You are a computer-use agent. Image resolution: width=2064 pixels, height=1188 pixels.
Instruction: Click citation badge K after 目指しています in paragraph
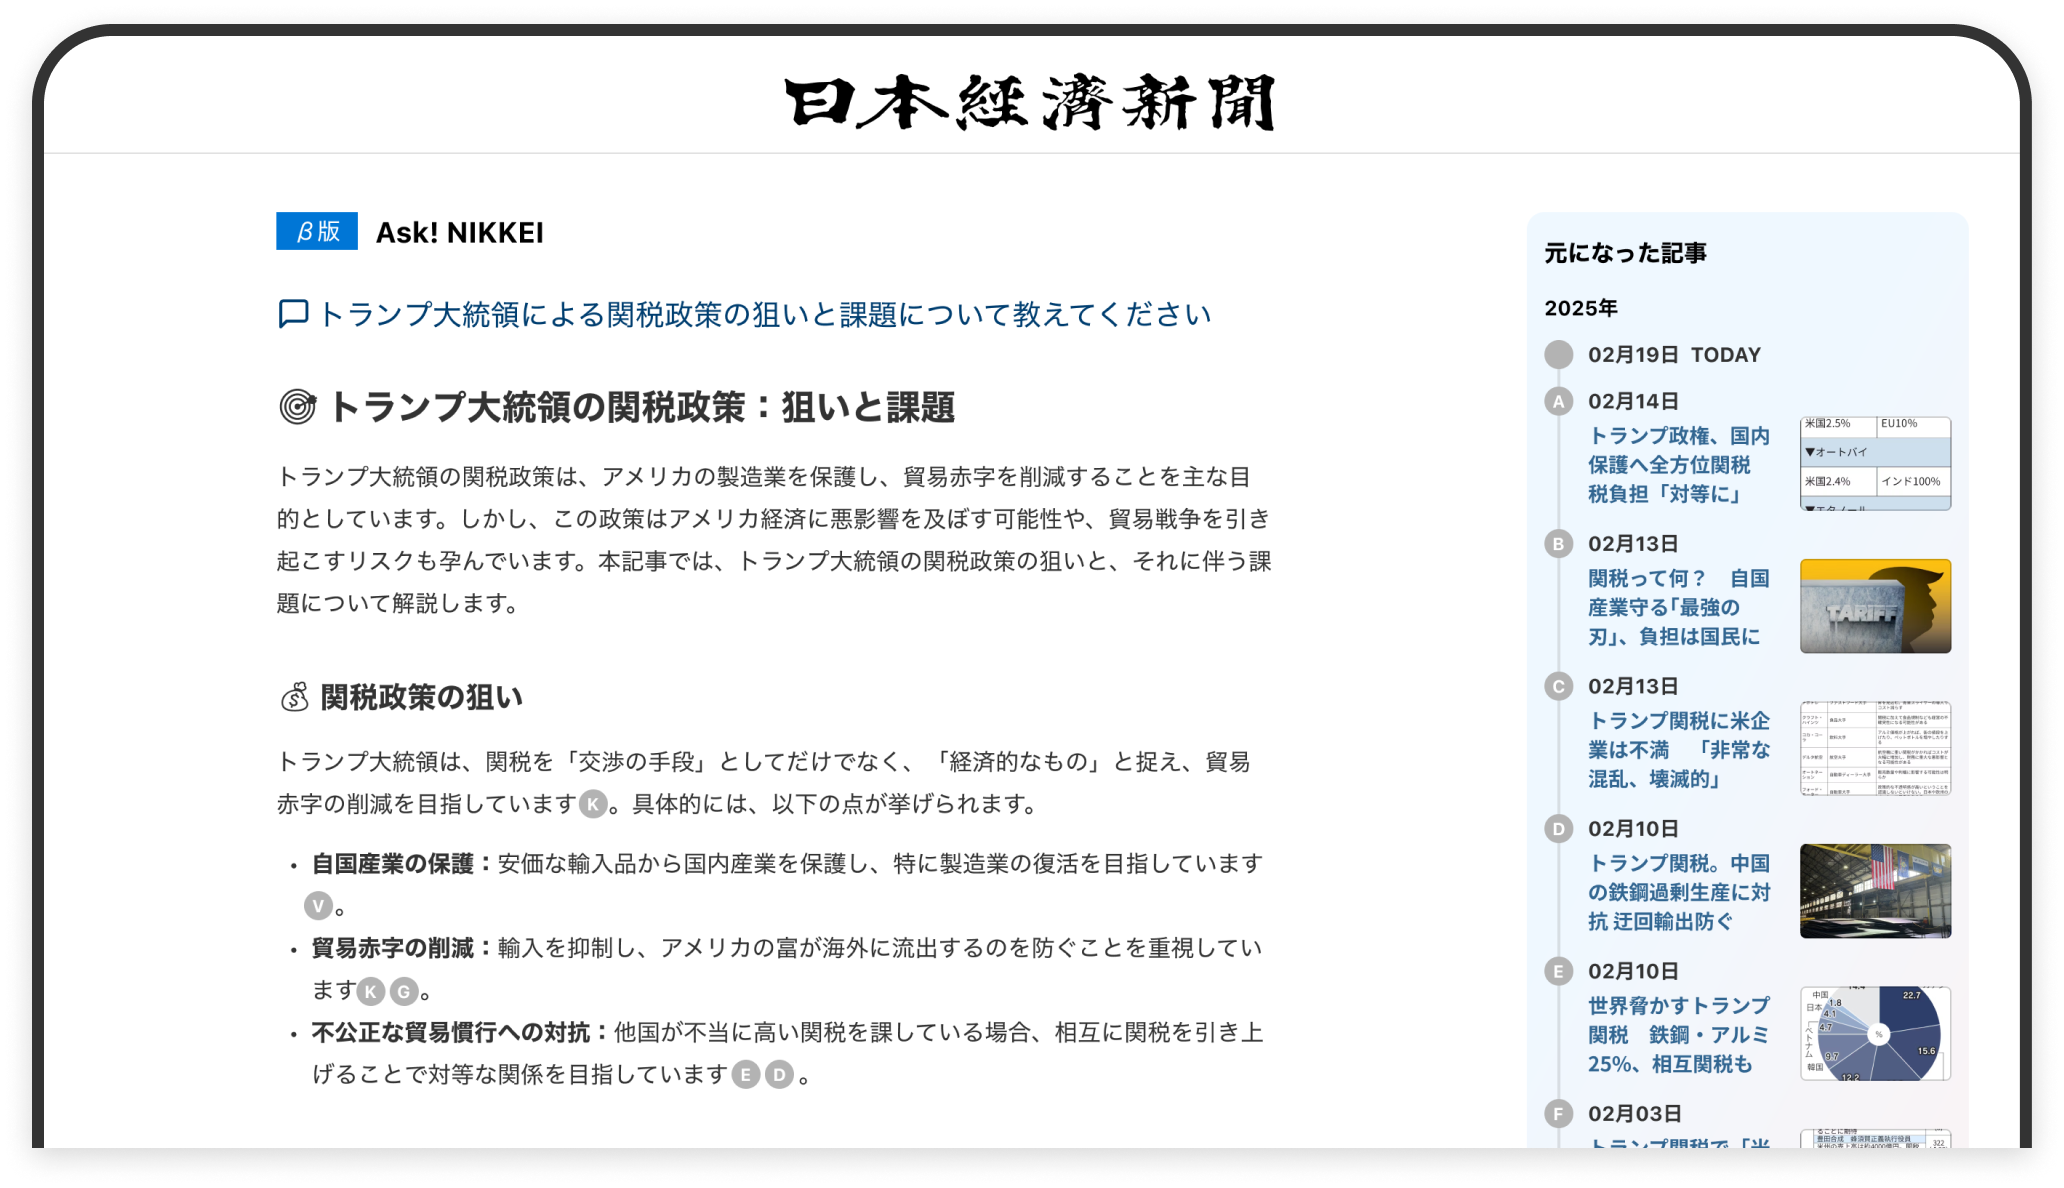point(593,804)
